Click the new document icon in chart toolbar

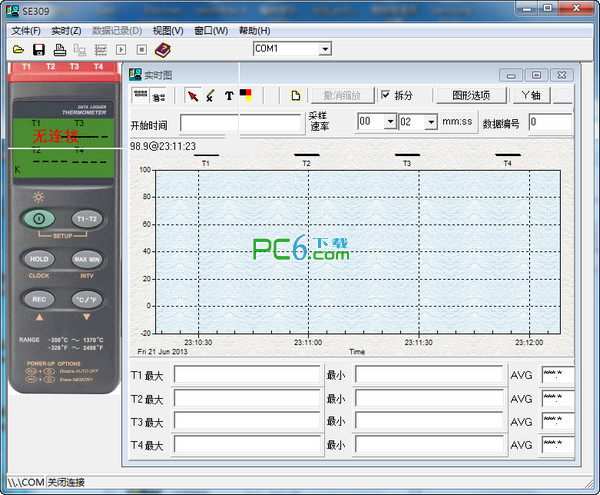coord(295,96)
